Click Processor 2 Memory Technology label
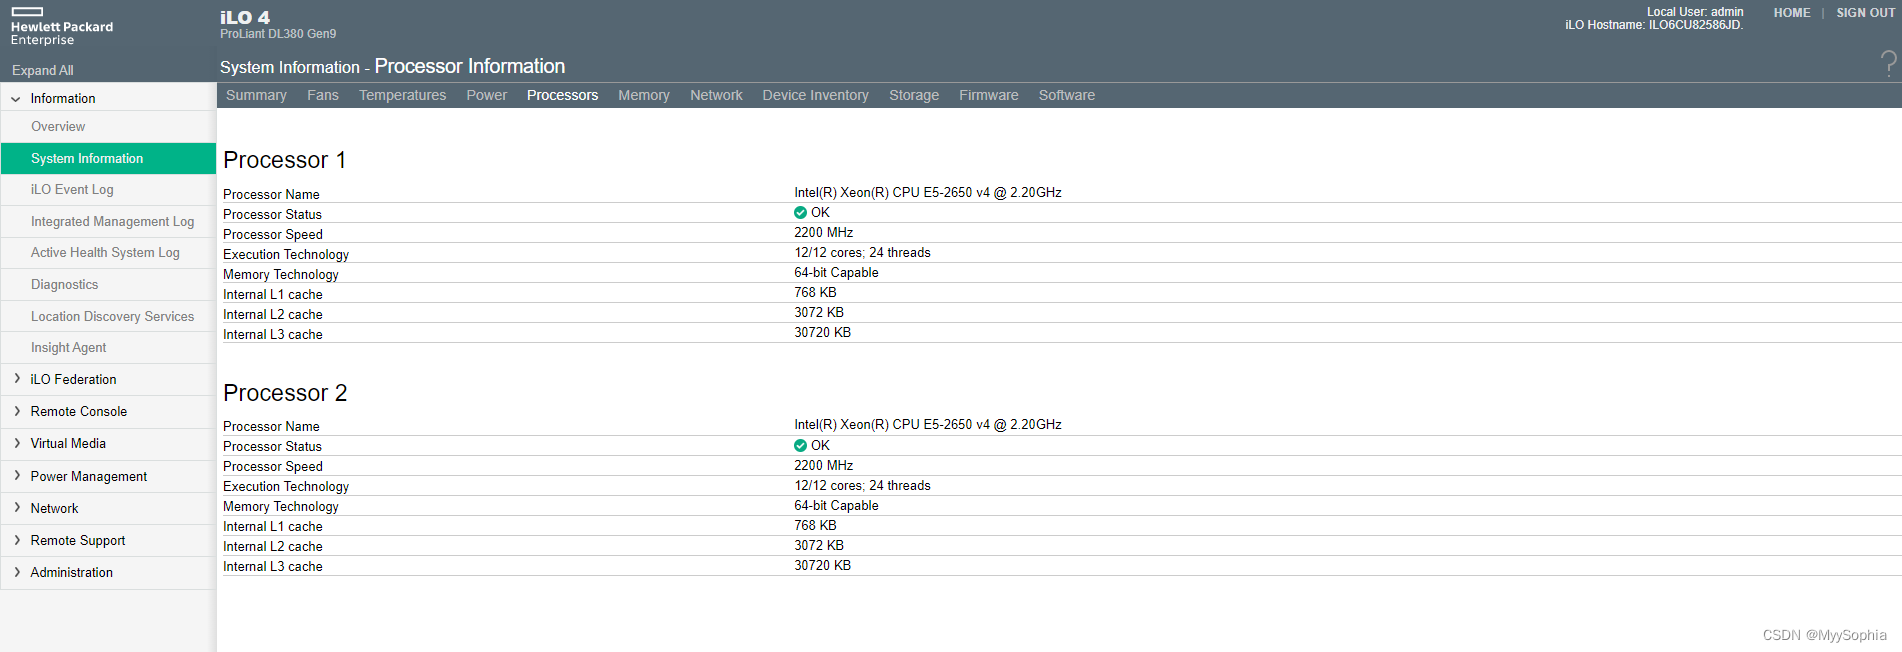Image resolution: width=1902 pixels, height=652 pixels. (x=281, y=507)
